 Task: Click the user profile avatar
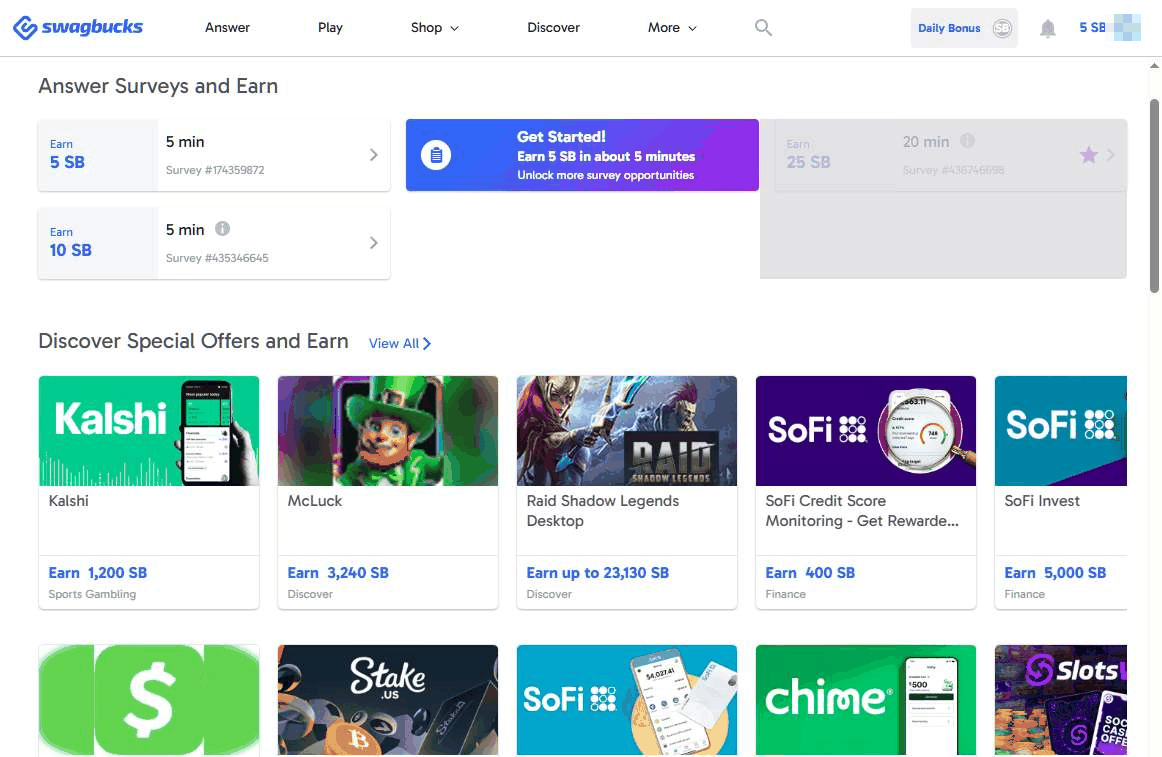(x=1126, y=27)
